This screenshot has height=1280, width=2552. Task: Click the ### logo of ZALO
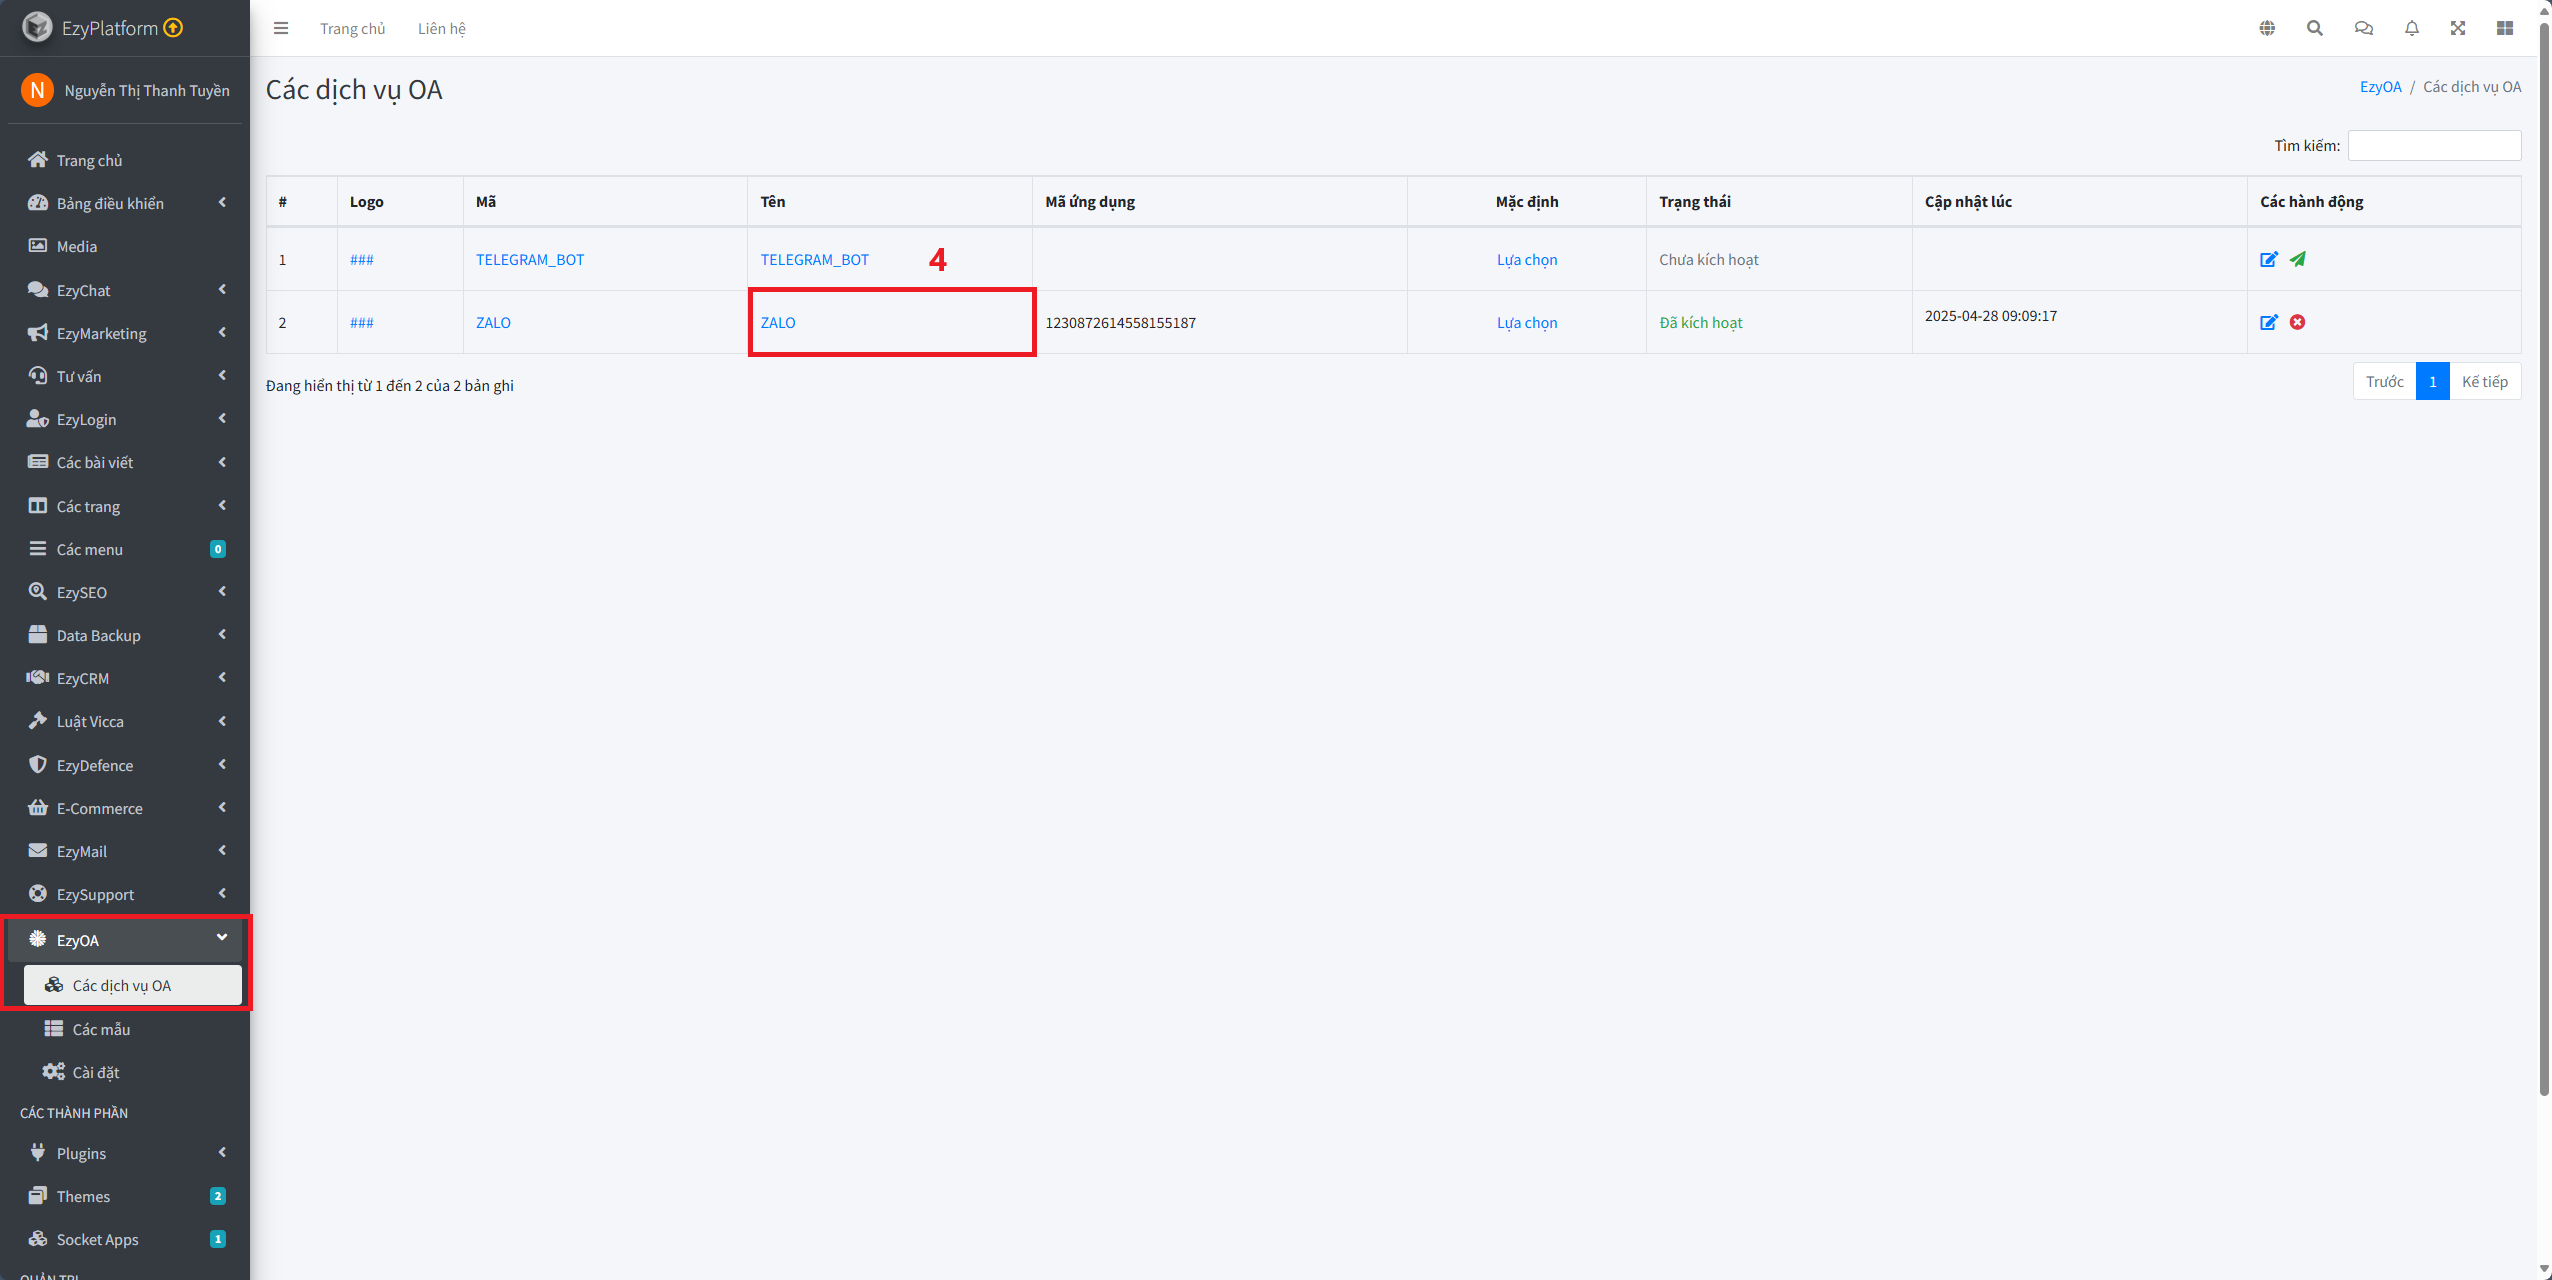(362, 323)
